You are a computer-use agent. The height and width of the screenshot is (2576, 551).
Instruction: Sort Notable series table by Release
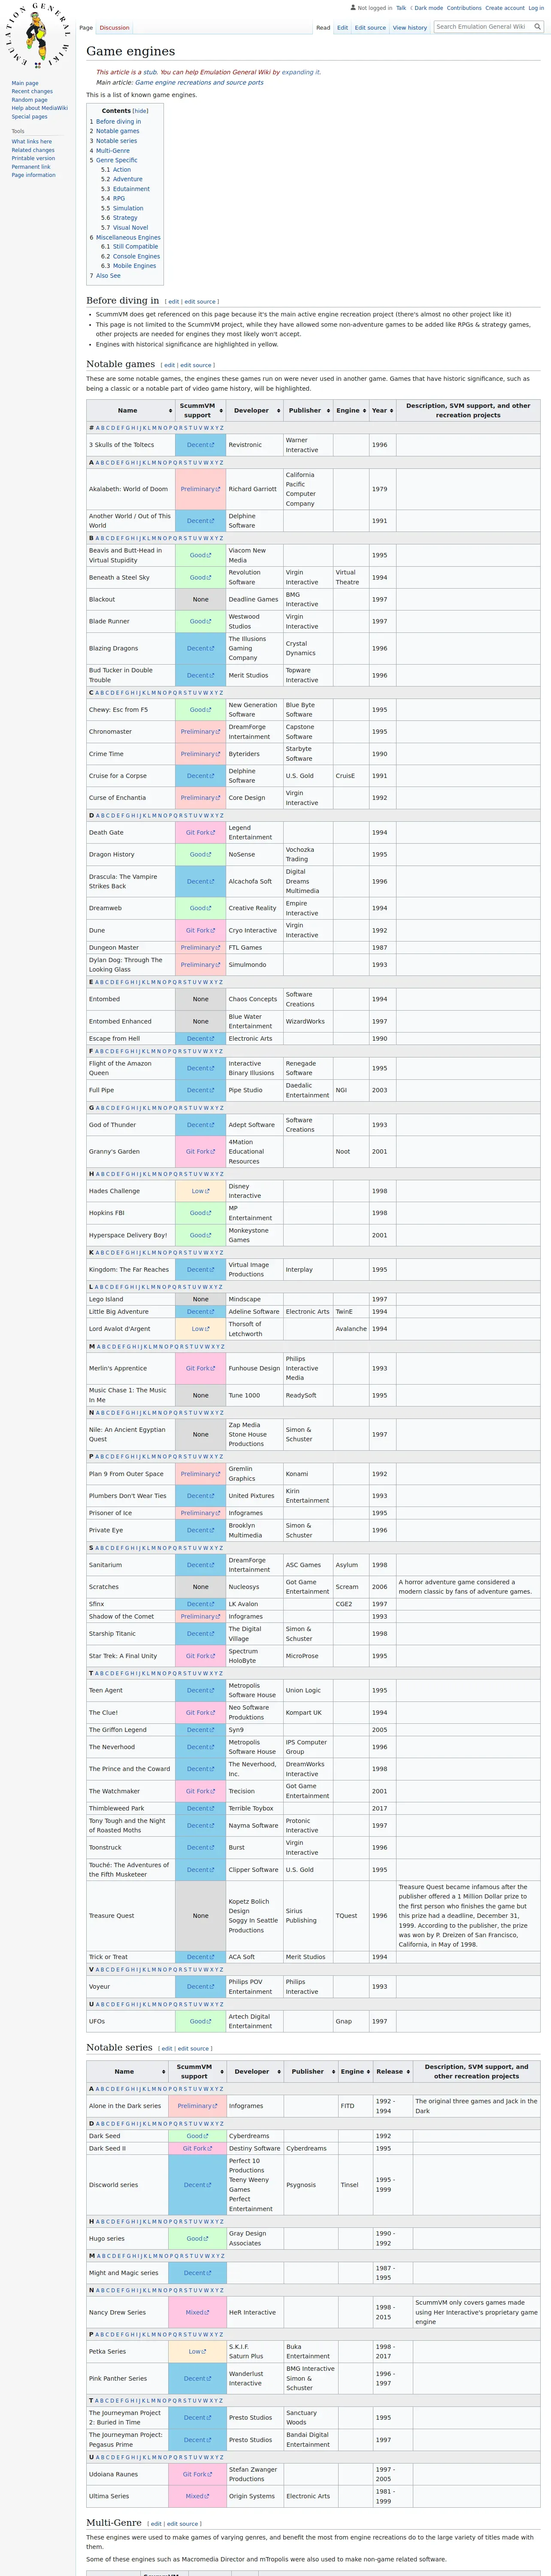coord(393,2071)
